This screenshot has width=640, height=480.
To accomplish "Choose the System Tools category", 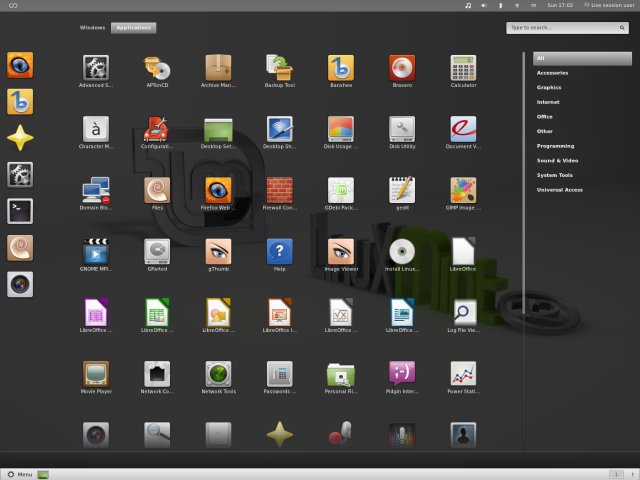I will pyautogui.click(x=555, y=176).
